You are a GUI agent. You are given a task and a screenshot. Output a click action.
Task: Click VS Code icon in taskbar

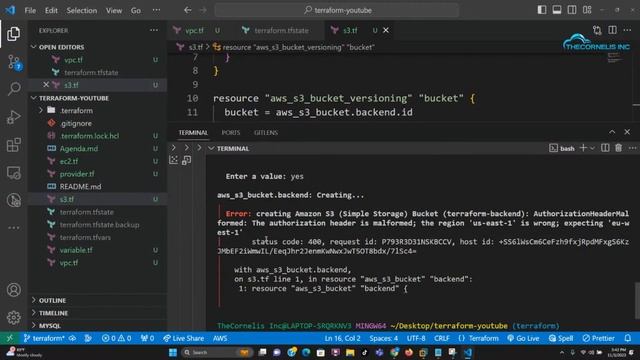pos(467,352)
